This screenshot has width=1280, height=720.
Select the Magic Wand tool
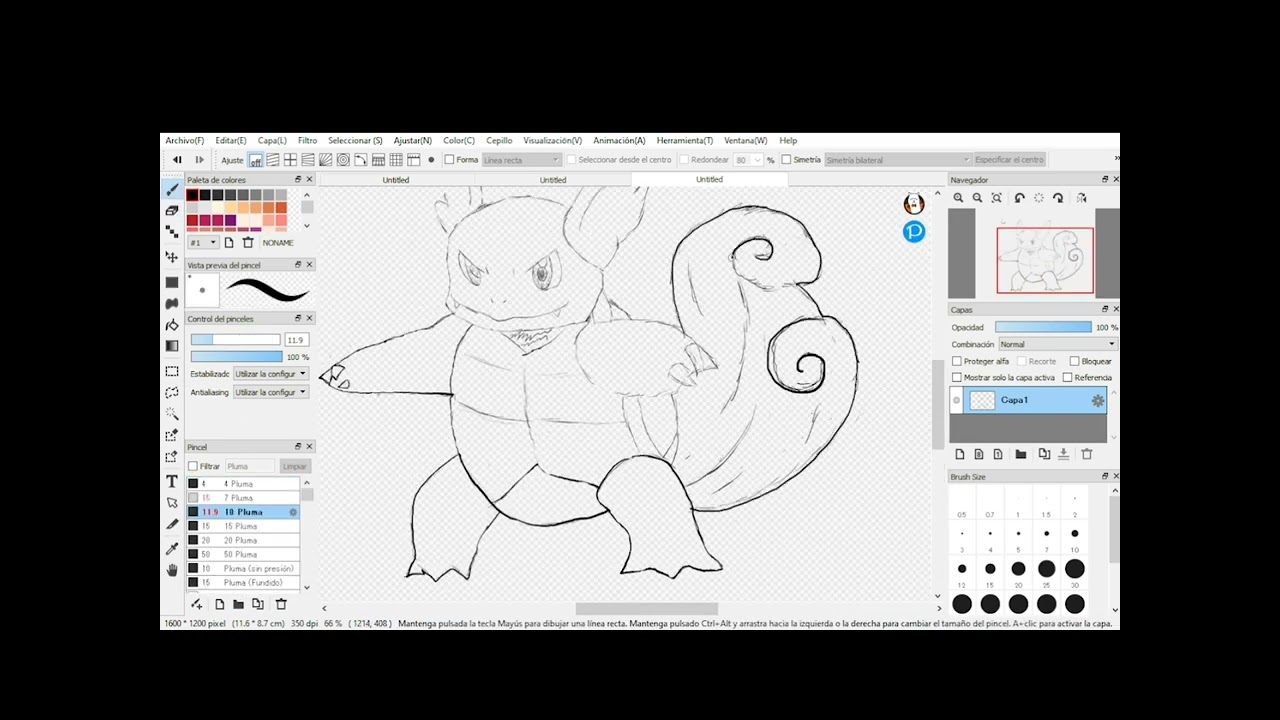pos(172,414)
